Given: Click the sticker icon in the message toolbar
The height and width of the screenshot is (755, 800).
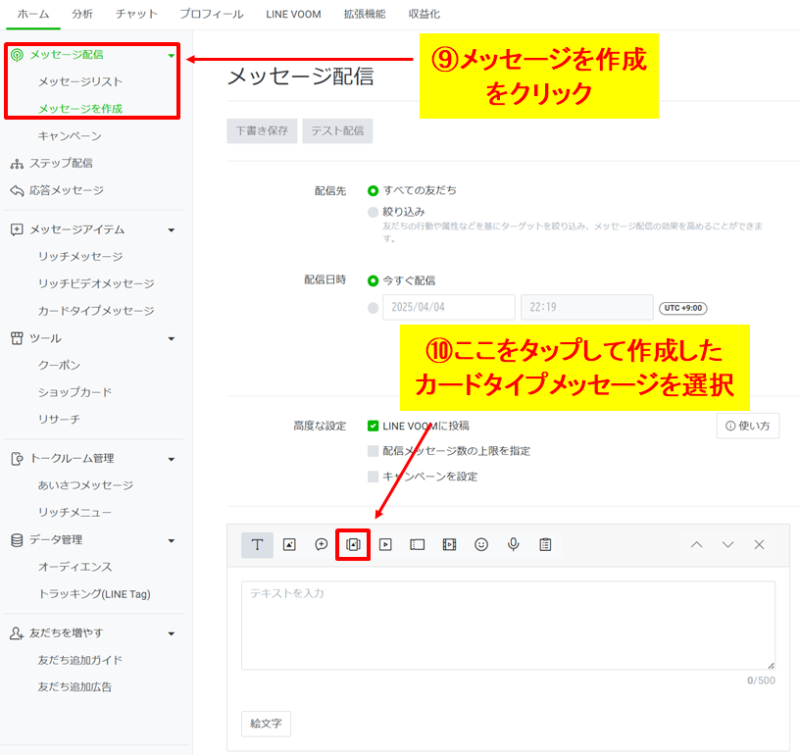Looking at the screenshot, I should (x=321, y=545).
